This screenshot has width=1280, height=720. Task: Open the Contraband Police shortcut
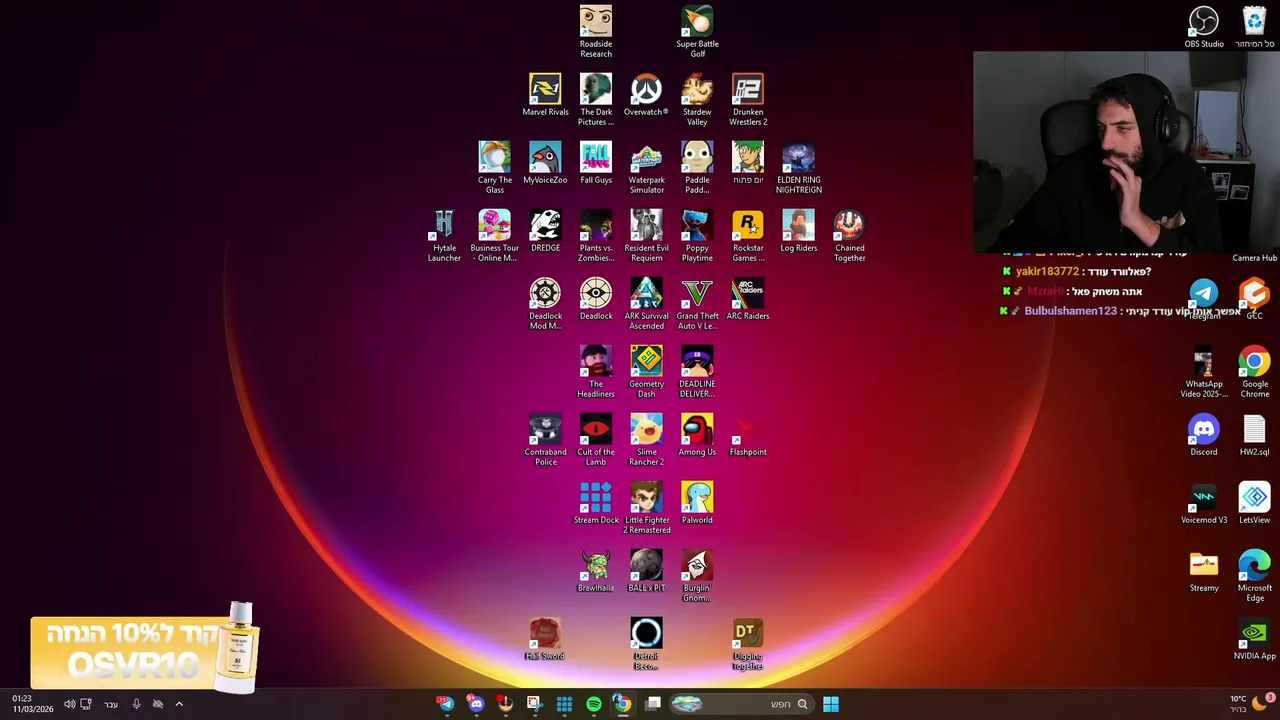[x=545, y=439]
